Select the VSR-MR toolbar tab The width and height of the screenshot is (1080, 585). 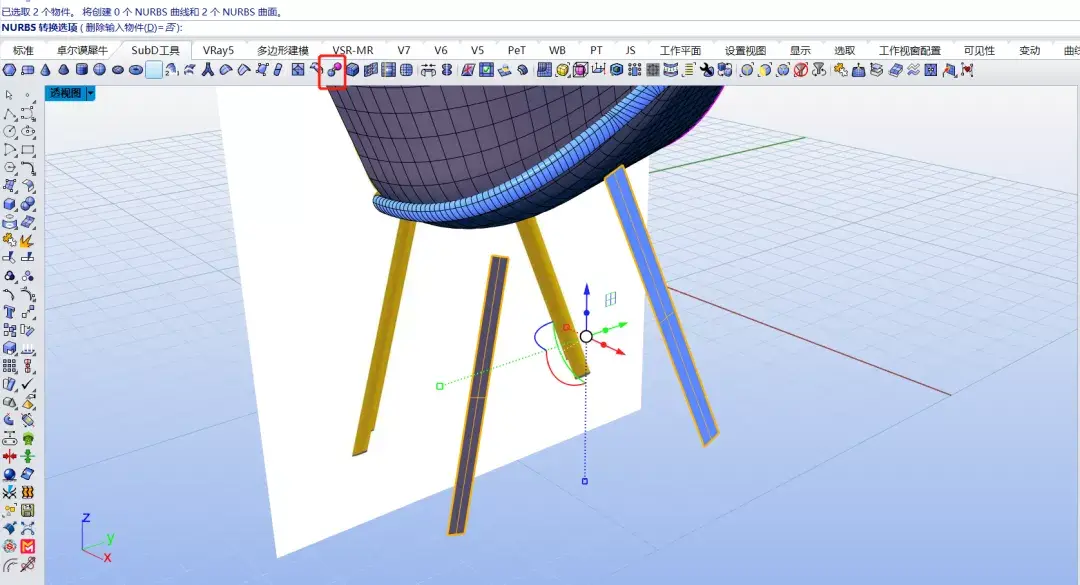click(353, 50)
